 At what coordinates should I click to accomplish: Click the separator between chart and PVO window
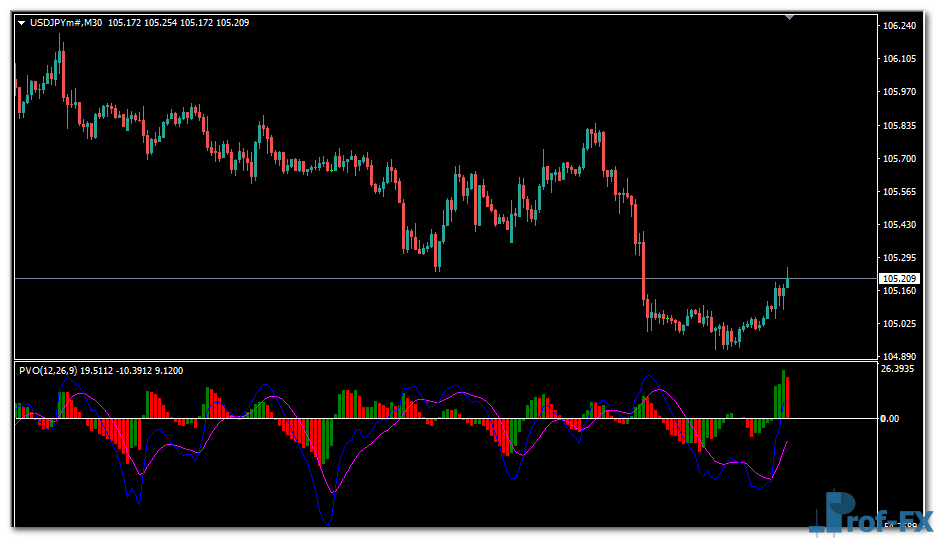coord(440,361)
